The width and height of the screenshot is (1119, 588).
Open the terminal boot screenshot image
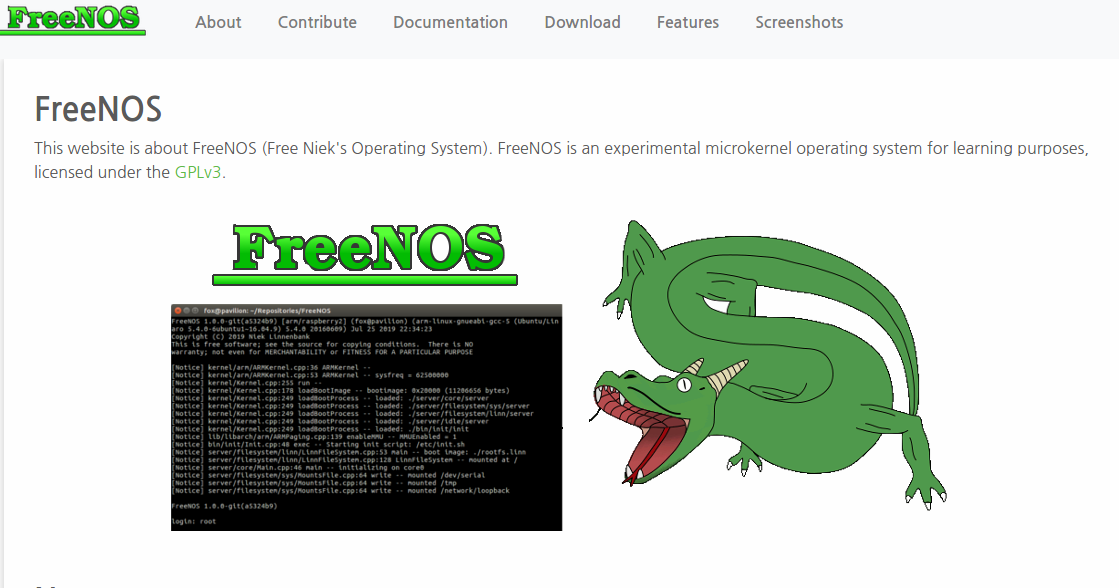pyautogui.click(x=366, y=417)
